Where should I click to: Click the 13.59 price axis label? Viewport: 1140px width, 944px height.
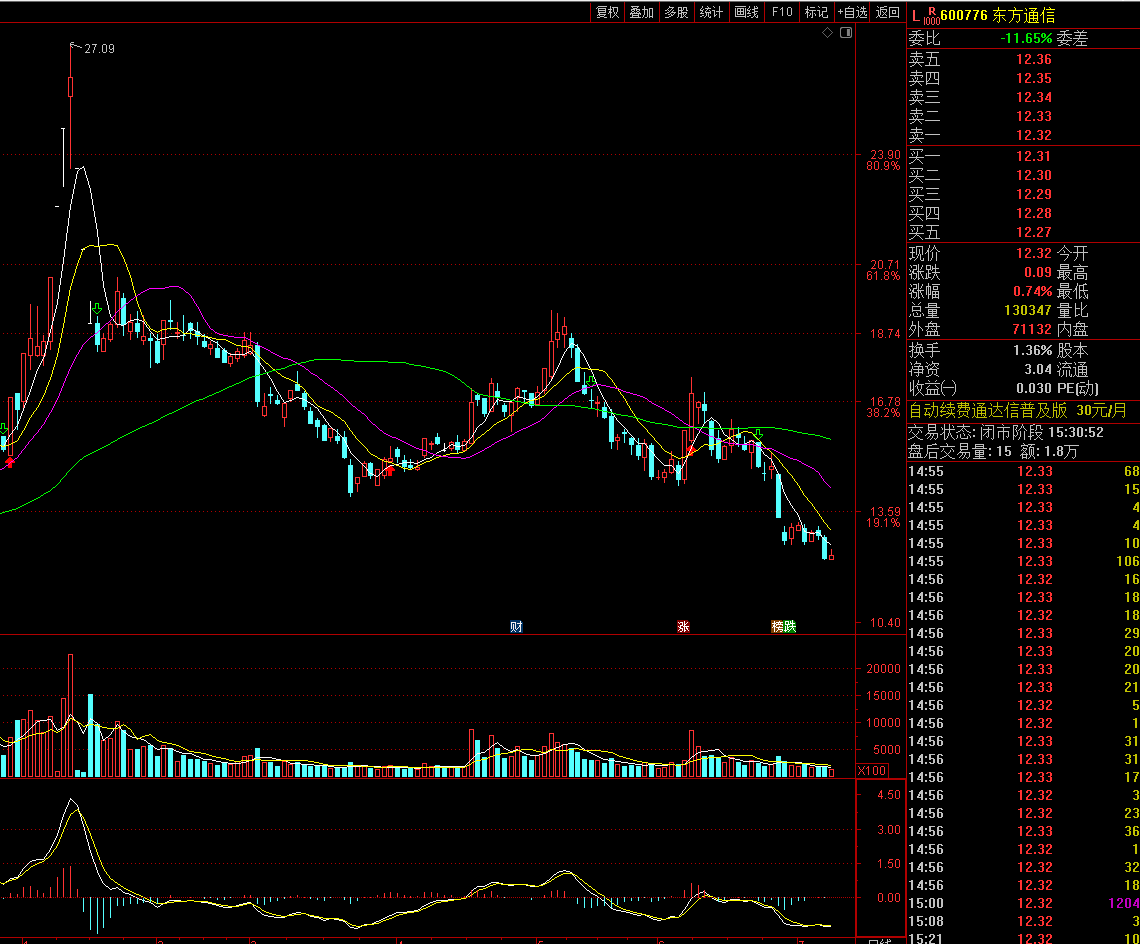point(885,512)
